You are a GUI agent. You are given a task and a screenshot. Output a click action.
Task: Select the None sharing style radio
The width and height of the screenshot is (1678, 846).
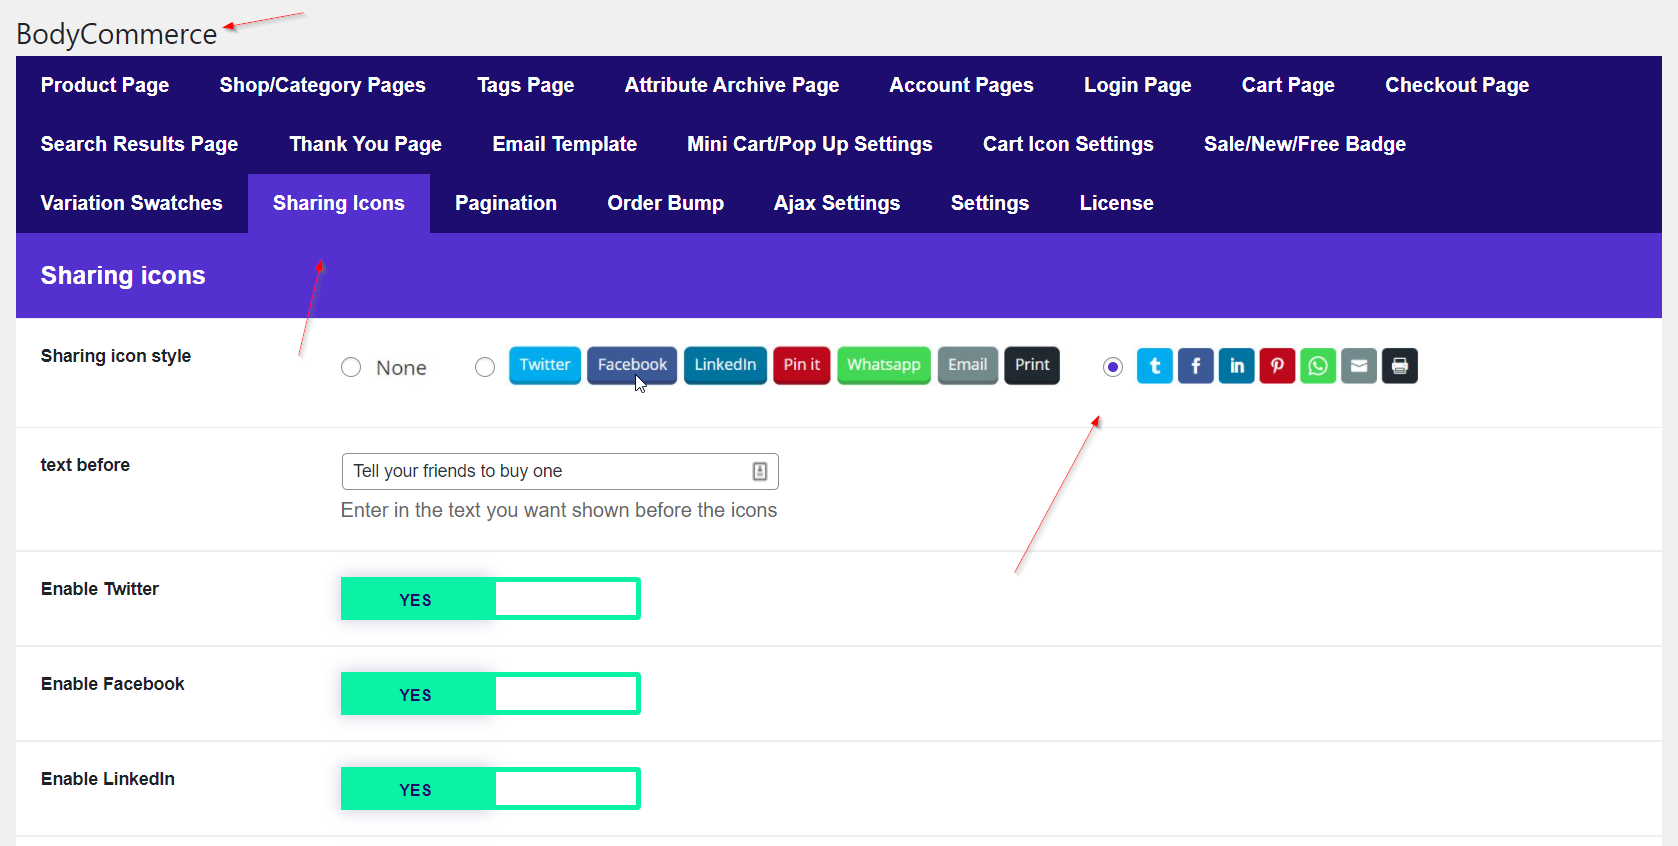point(351,367)
